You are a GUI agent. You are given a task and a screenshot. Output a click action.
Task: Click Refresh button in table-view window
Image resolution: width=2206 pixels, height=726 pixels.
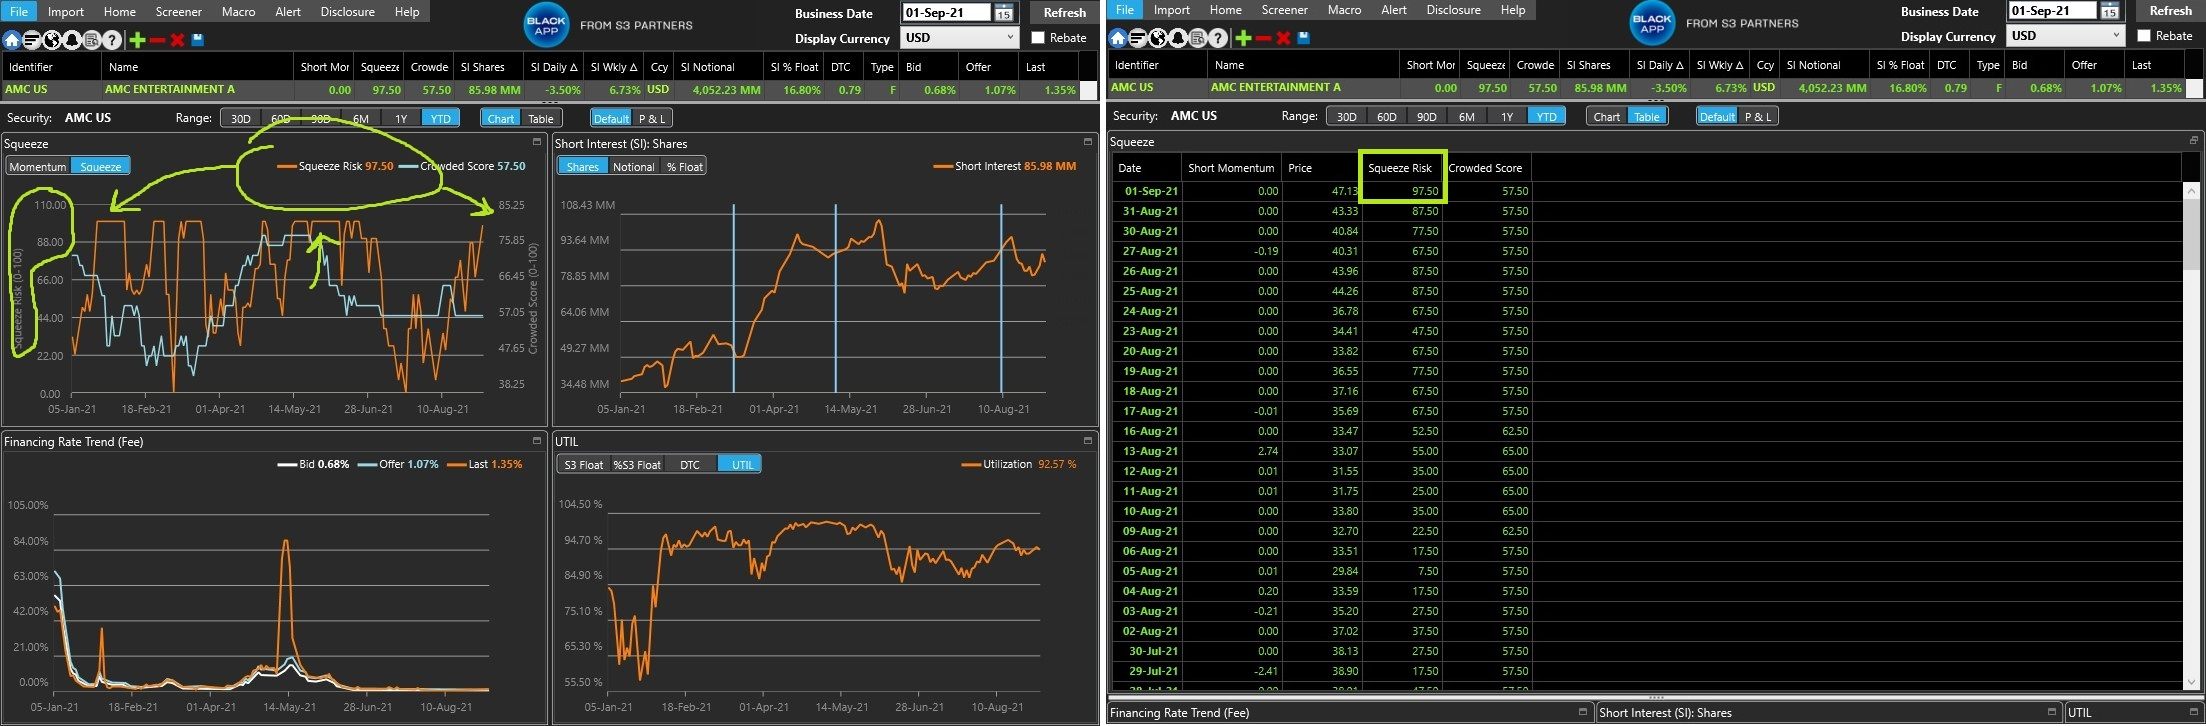click(x=2170, y=11)
